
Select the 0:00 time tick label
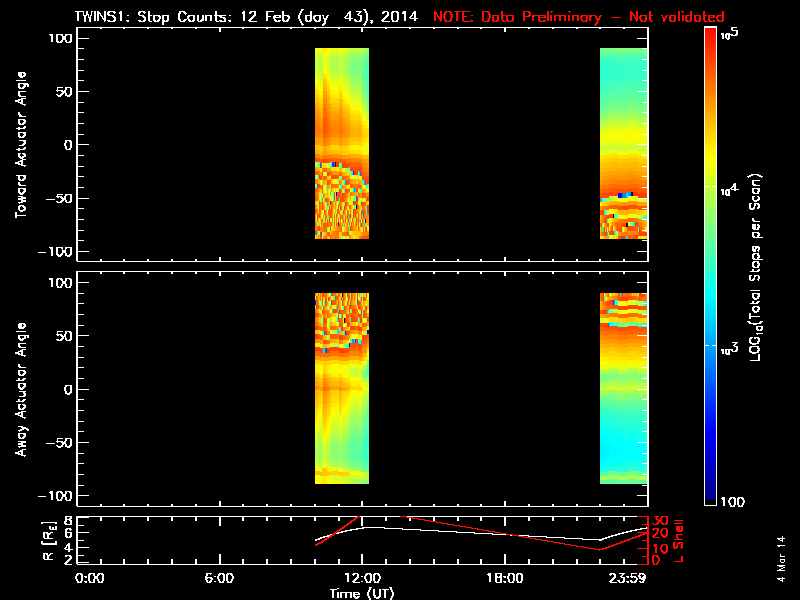click(89, 577)
